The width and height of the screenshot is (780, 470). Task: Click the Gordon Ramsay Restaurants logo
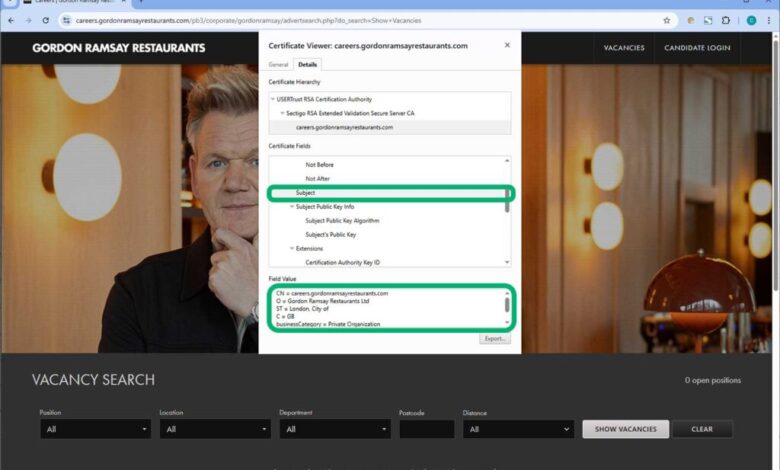[118, 48]
